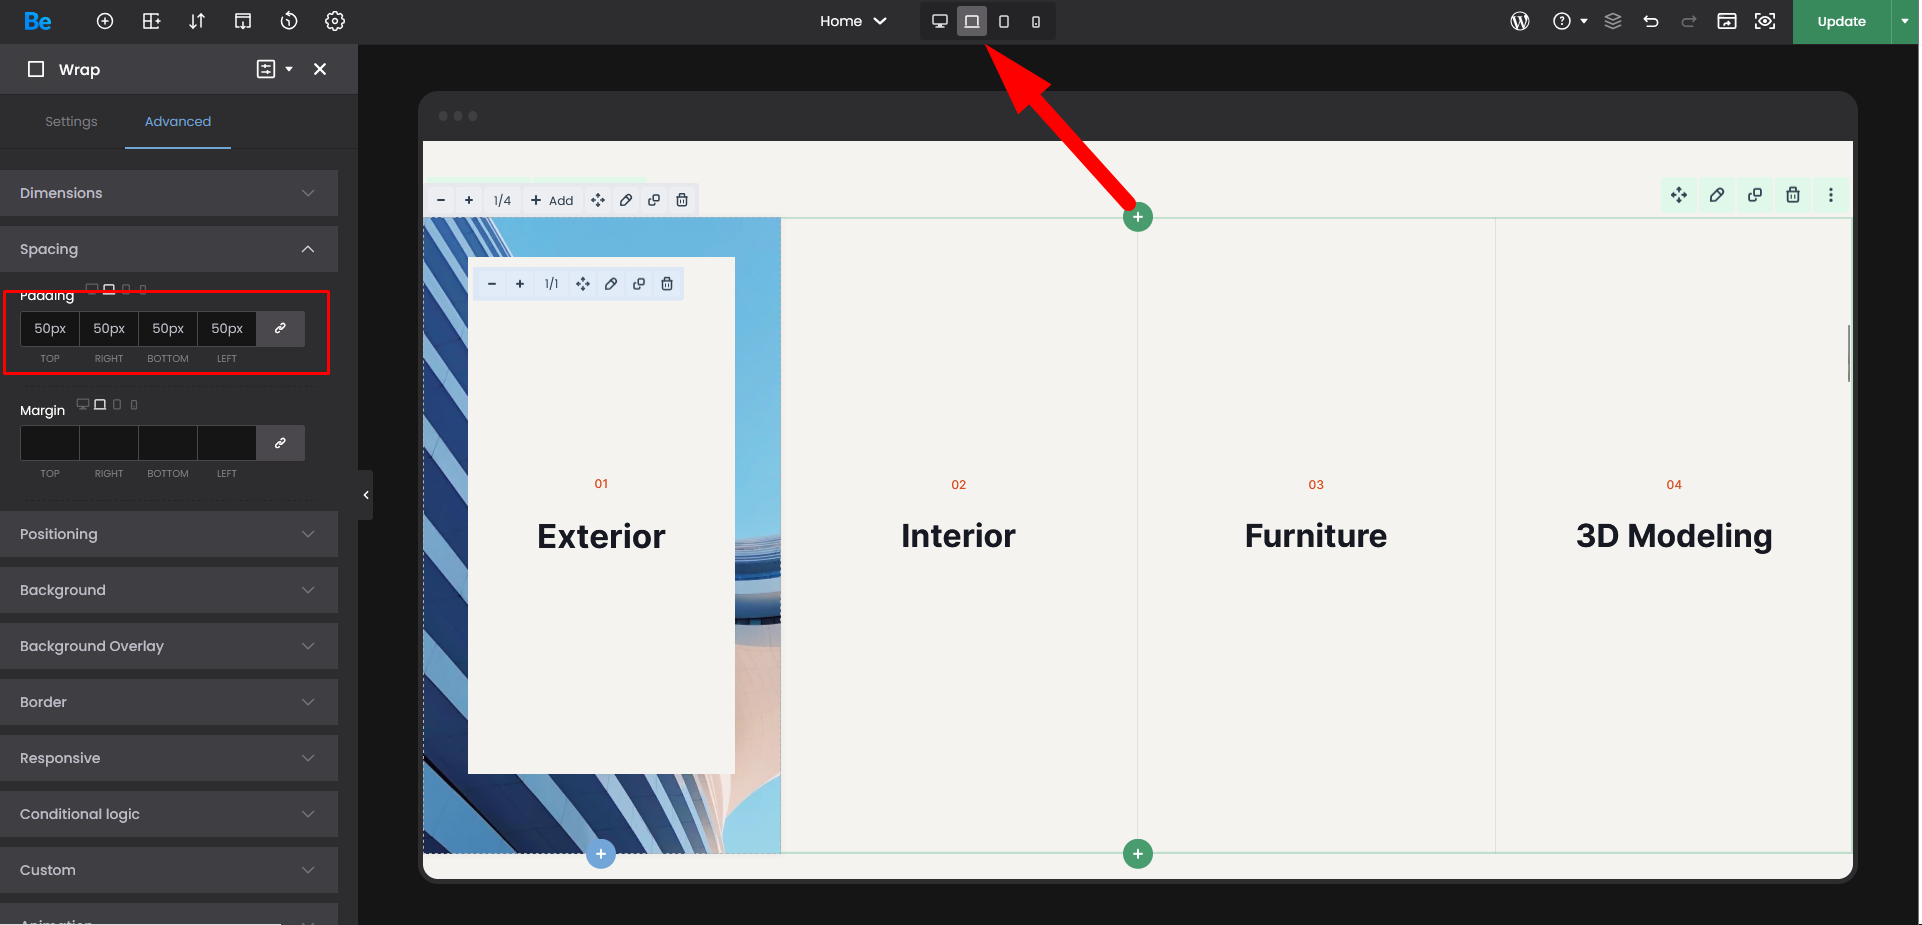This screenshot has height=925, width=1922.
Task: Open the templates icon in top bar
Action: (x=243, y=21)
